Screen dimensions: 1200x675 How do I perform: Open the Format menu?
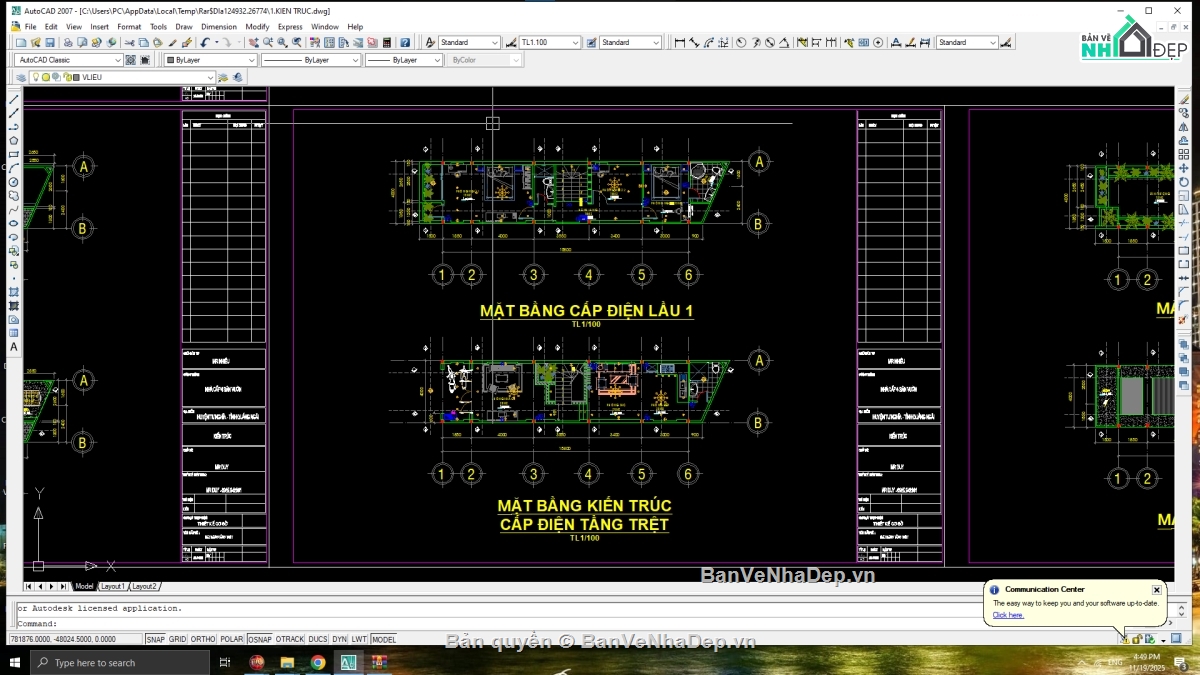pyautogui.click(x=129, y=27)
